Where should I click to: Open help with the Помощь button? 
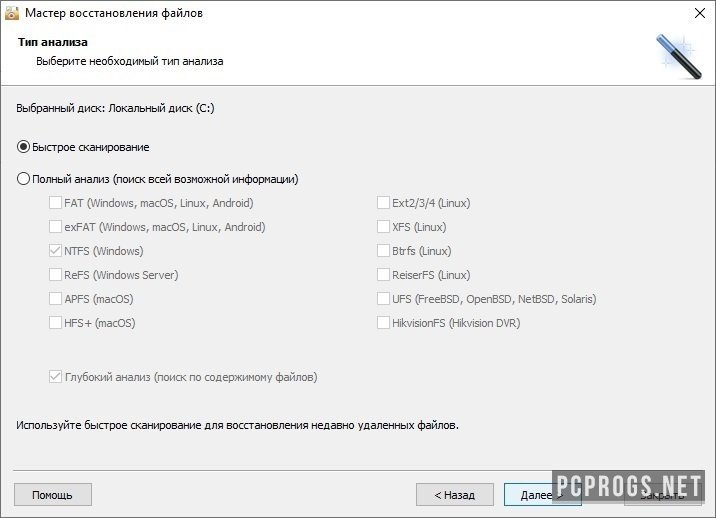[53, 495]
